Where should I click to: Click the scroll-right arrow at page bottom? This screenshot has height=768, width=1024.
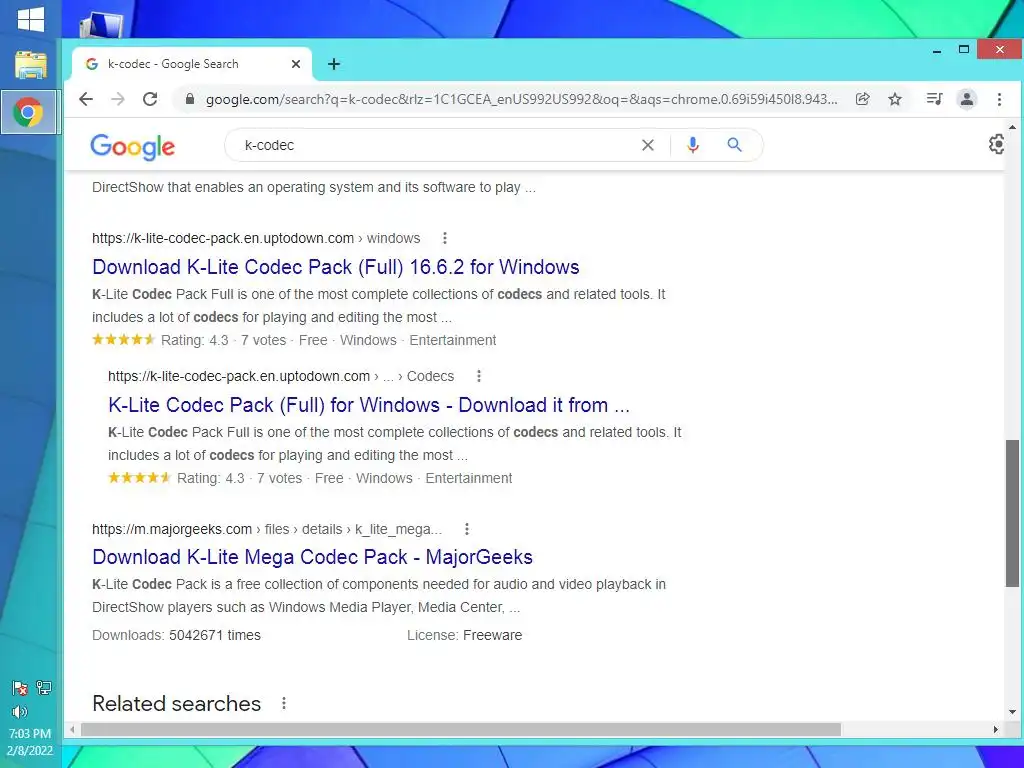pos(995,729)
